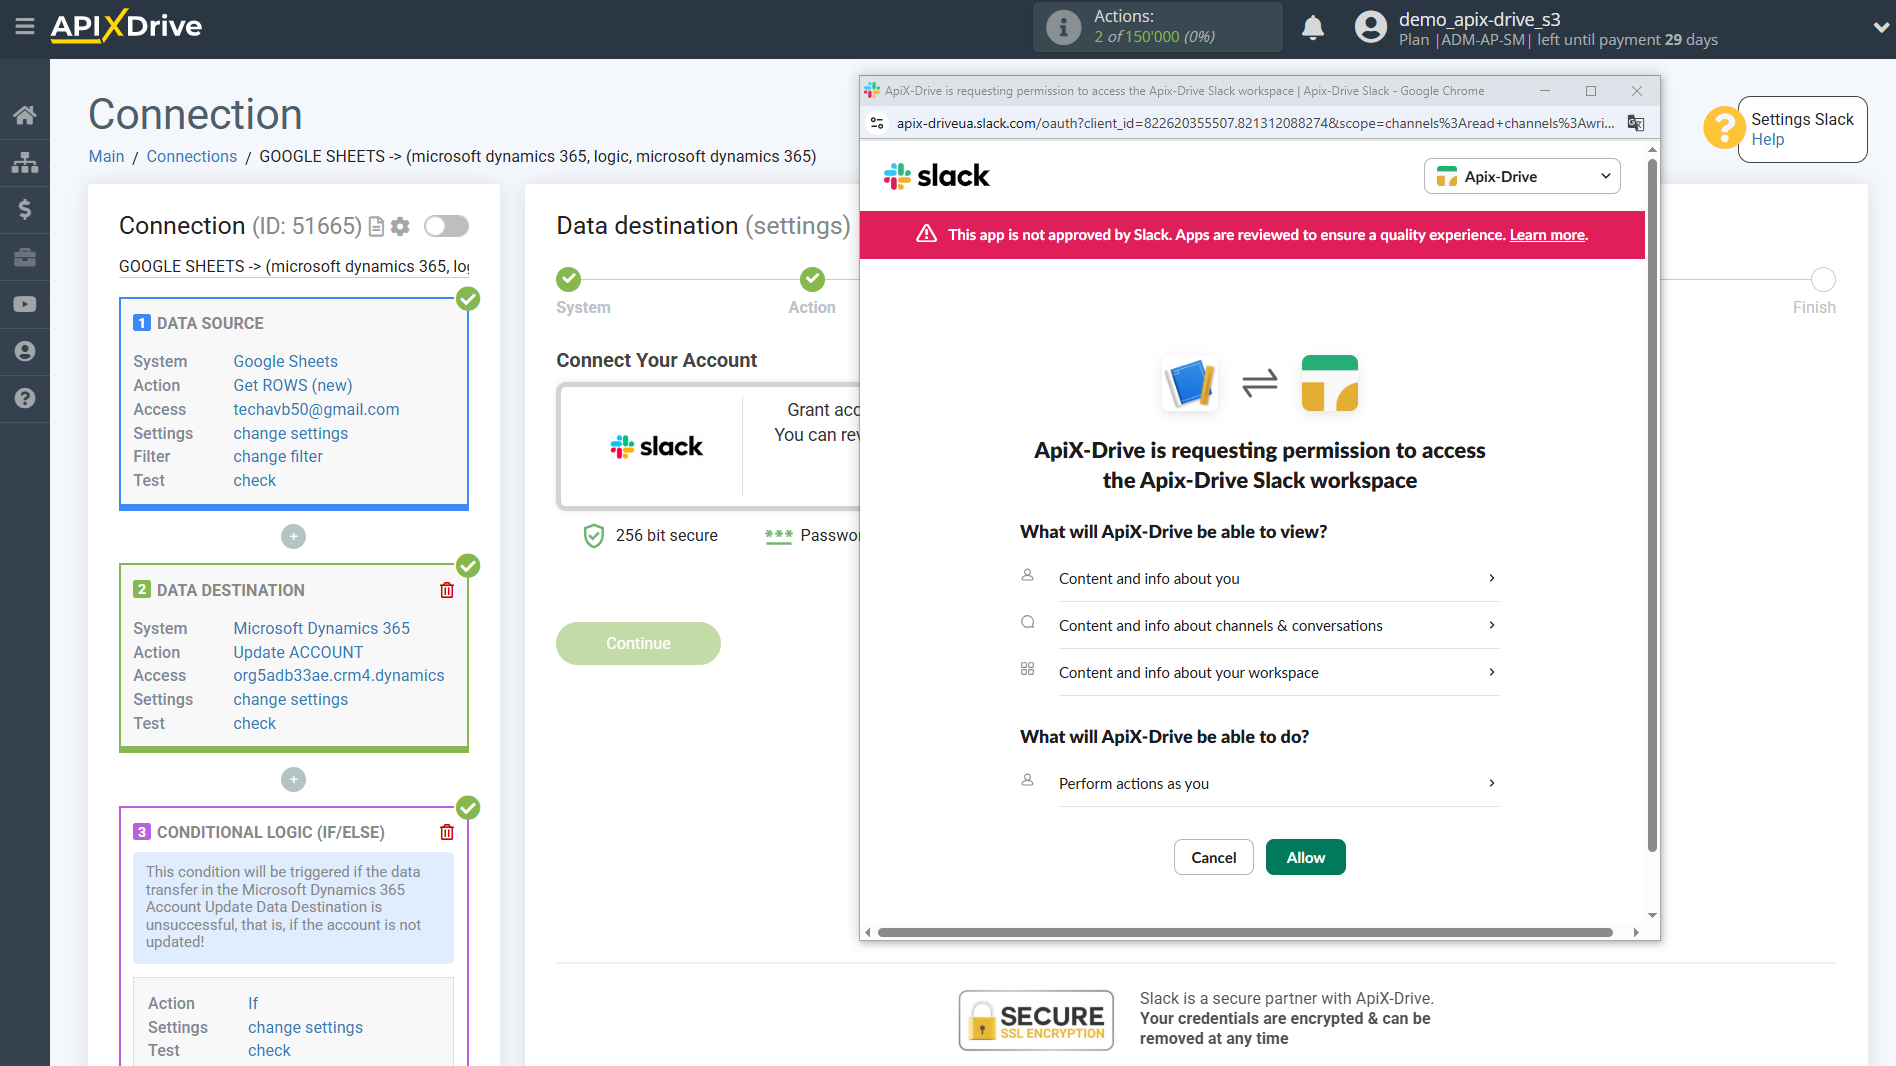
Task: Open the hamburger menu
Action: 25,27
